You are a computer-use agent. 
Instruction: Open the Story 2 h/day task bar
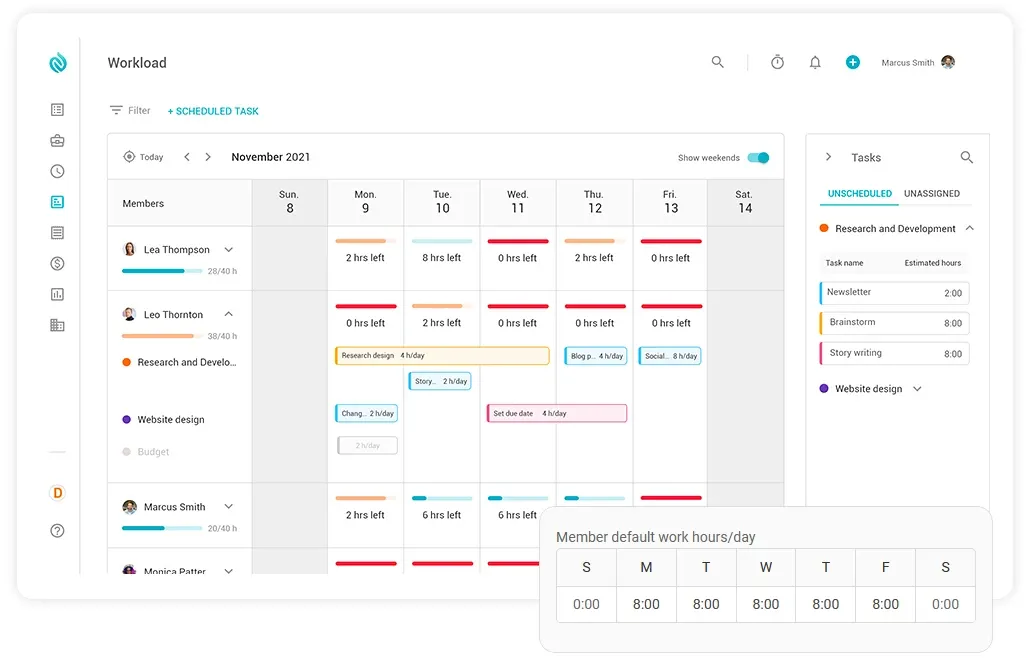point(440,381)
